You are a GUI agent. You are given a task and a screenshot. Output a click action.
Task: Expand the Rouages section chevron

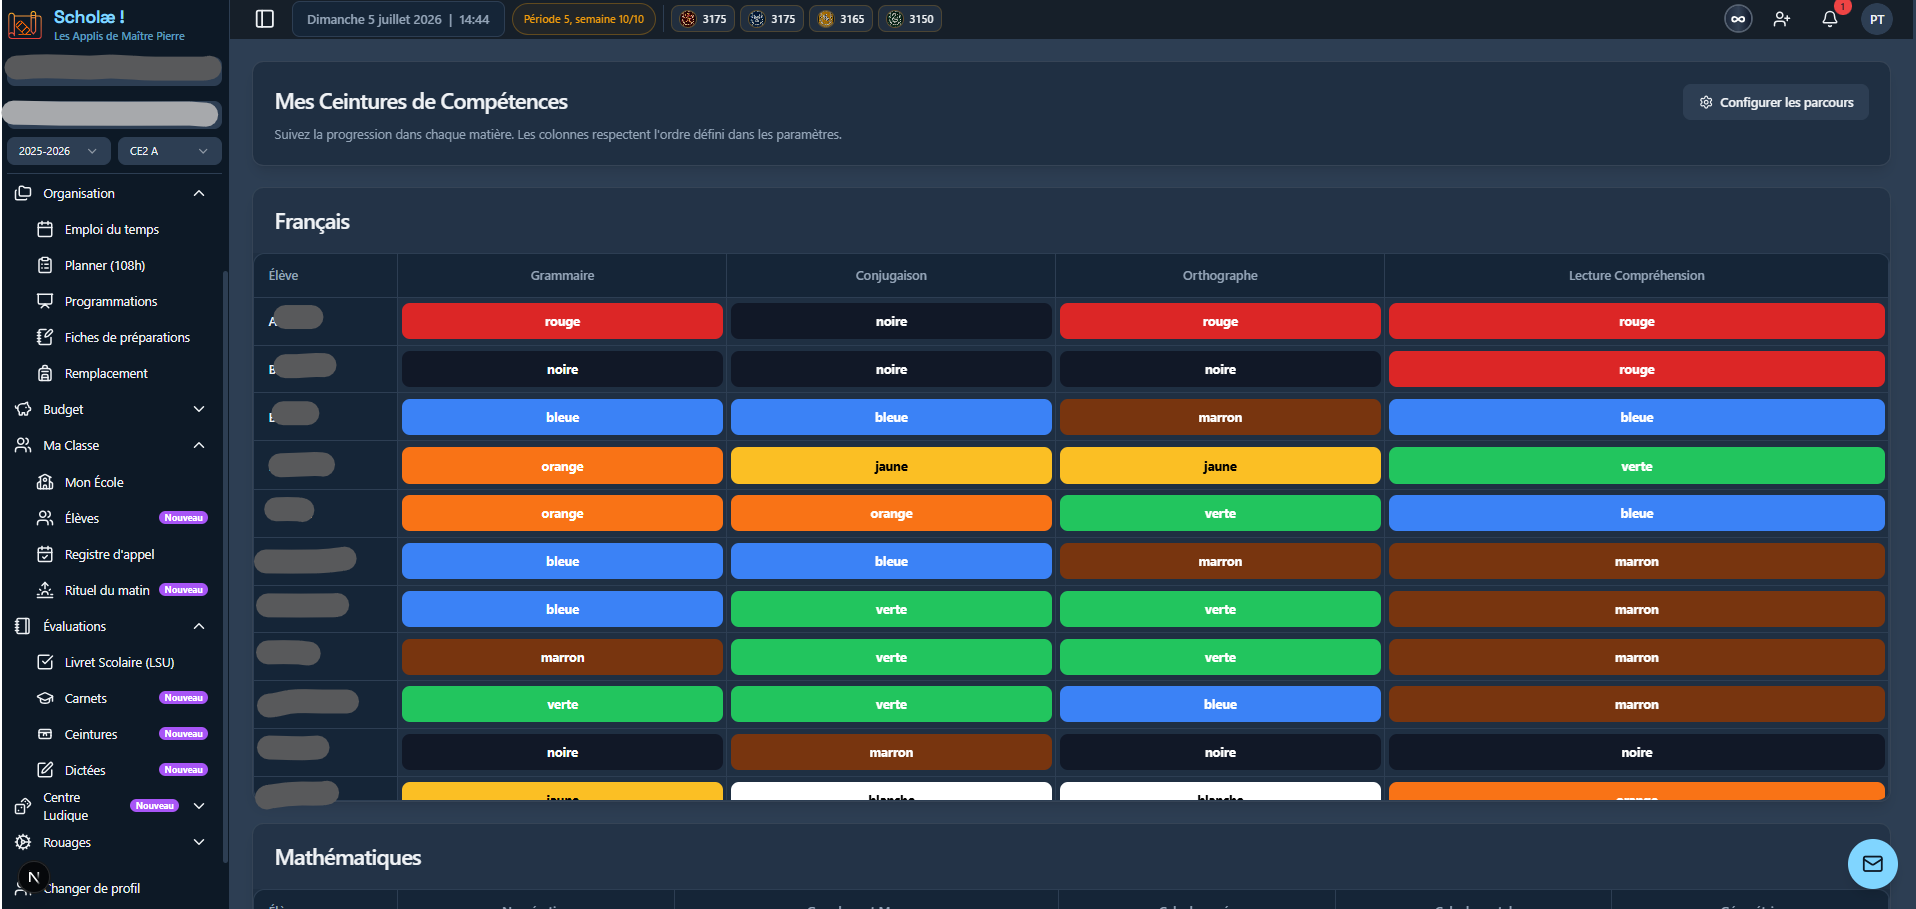point(199,842)
